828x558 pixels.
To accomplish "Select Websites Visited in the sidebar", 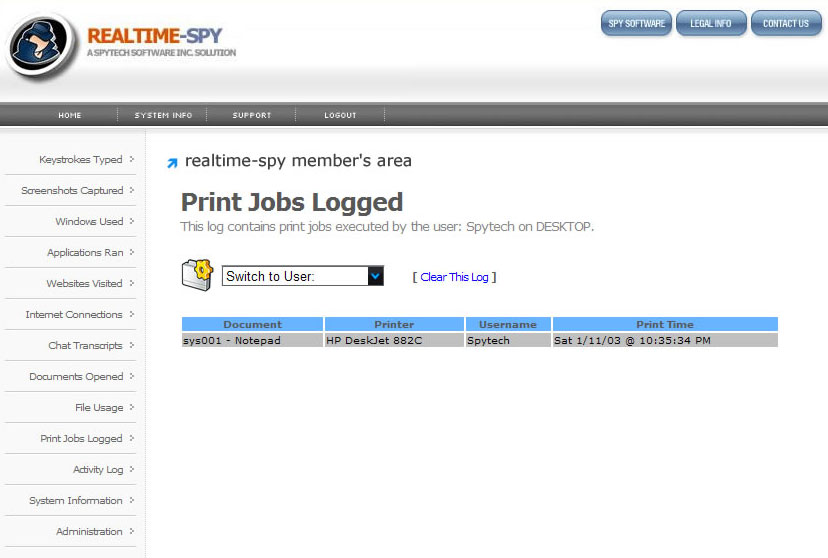I will [84, 283].
